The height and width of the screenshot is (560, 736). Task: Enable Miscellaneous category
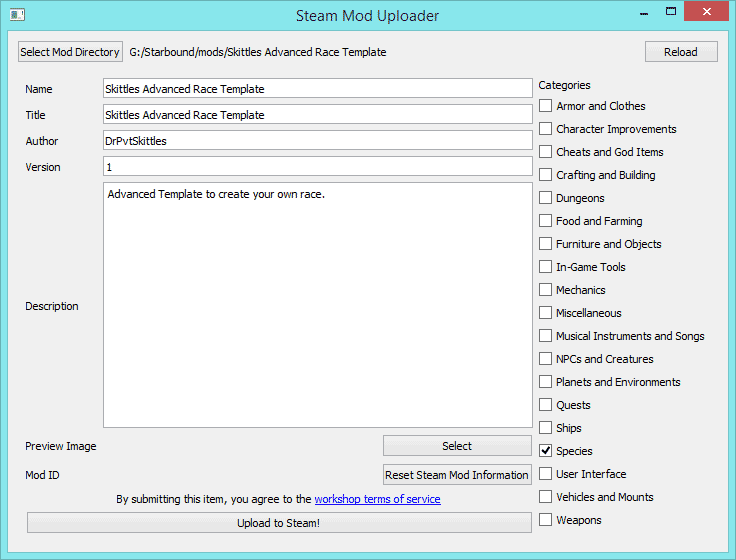[545, 313]
